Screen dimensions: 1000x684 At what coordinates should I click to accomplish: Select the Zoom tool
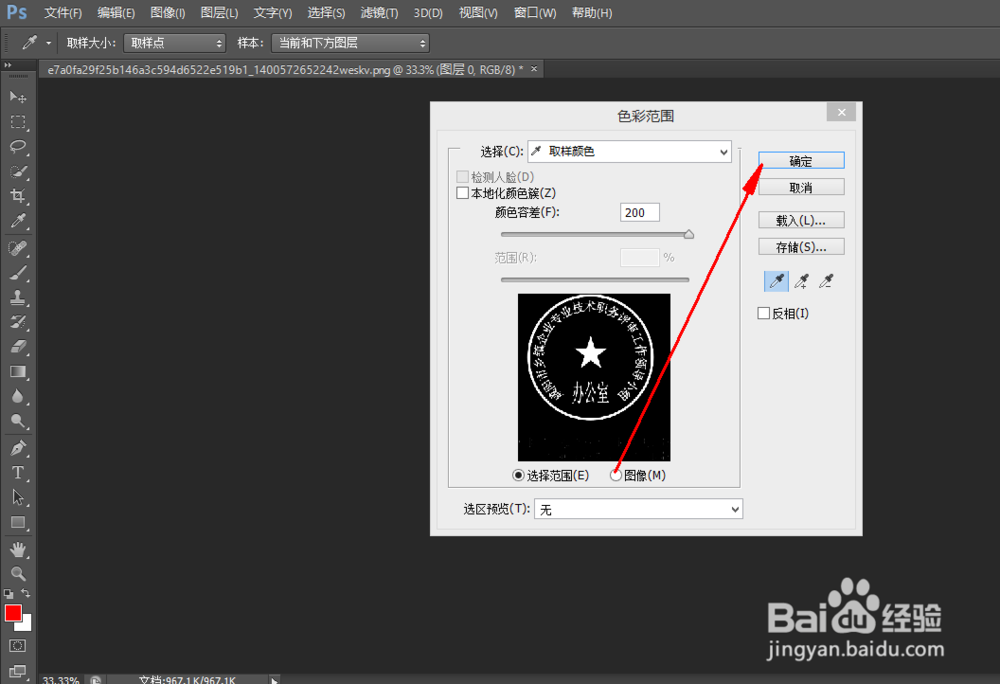coord(18,574)
